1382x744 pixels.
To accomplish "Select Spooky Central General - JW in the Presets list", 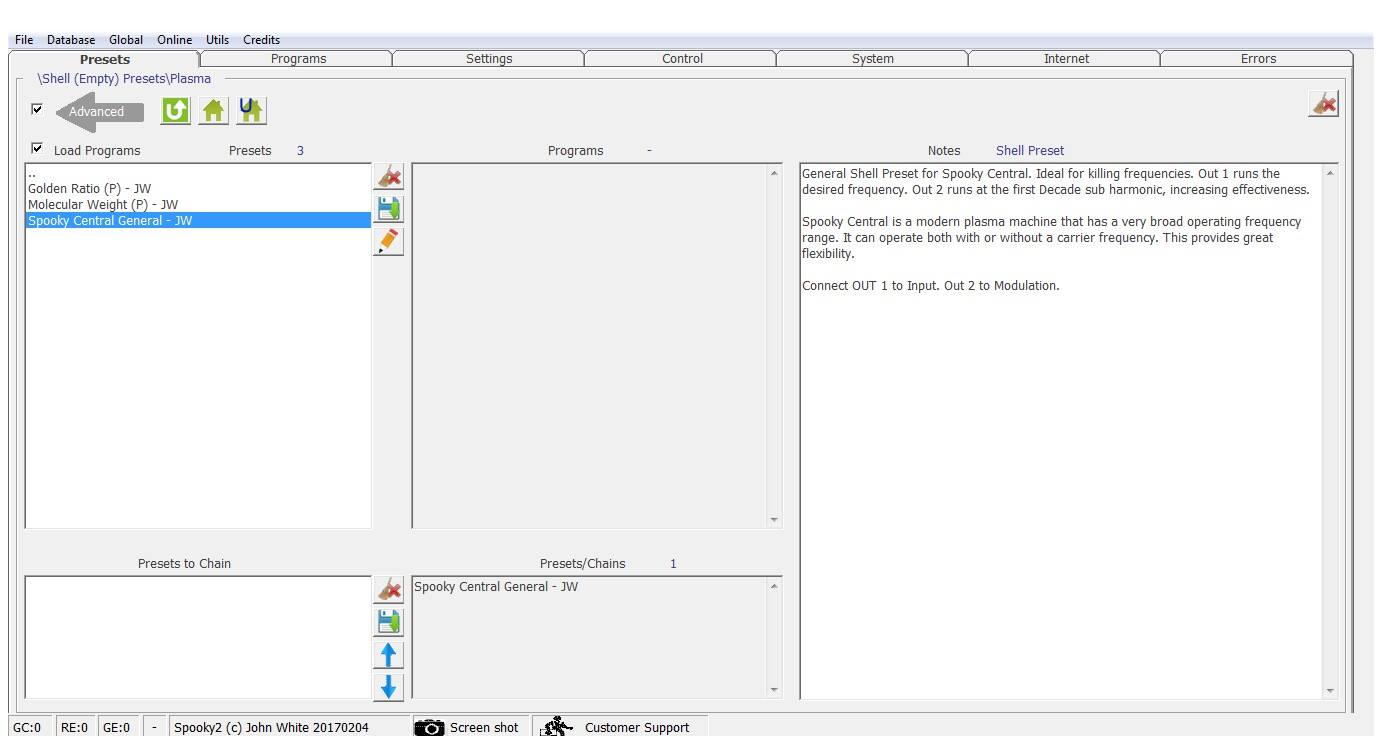I will point(198,220).
